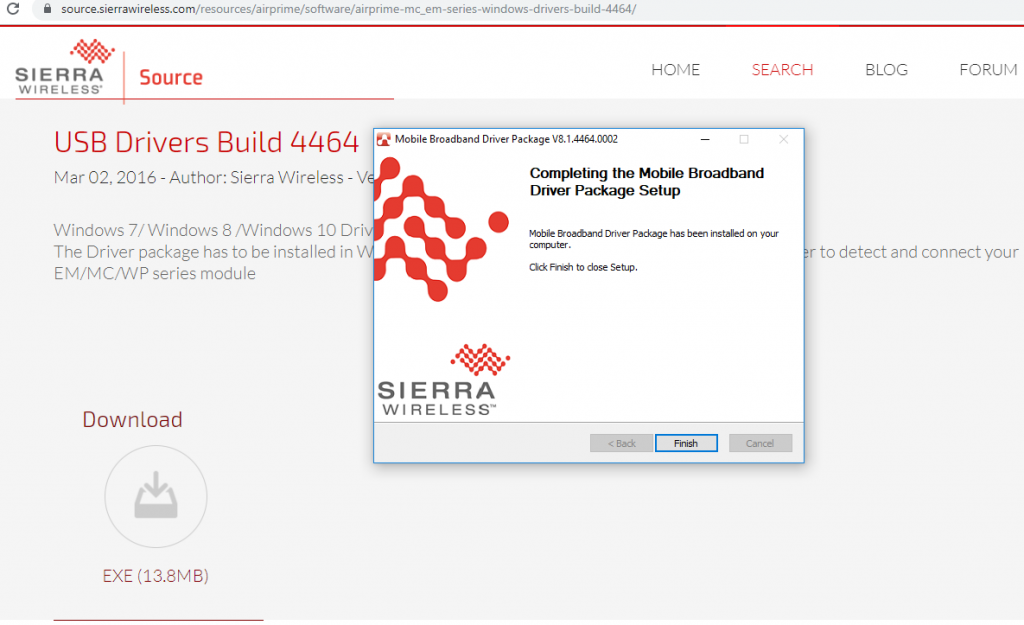Click the 'has been installed on your computer' text
Viewport: 1024px width, 625px height.
coord(653,239)
